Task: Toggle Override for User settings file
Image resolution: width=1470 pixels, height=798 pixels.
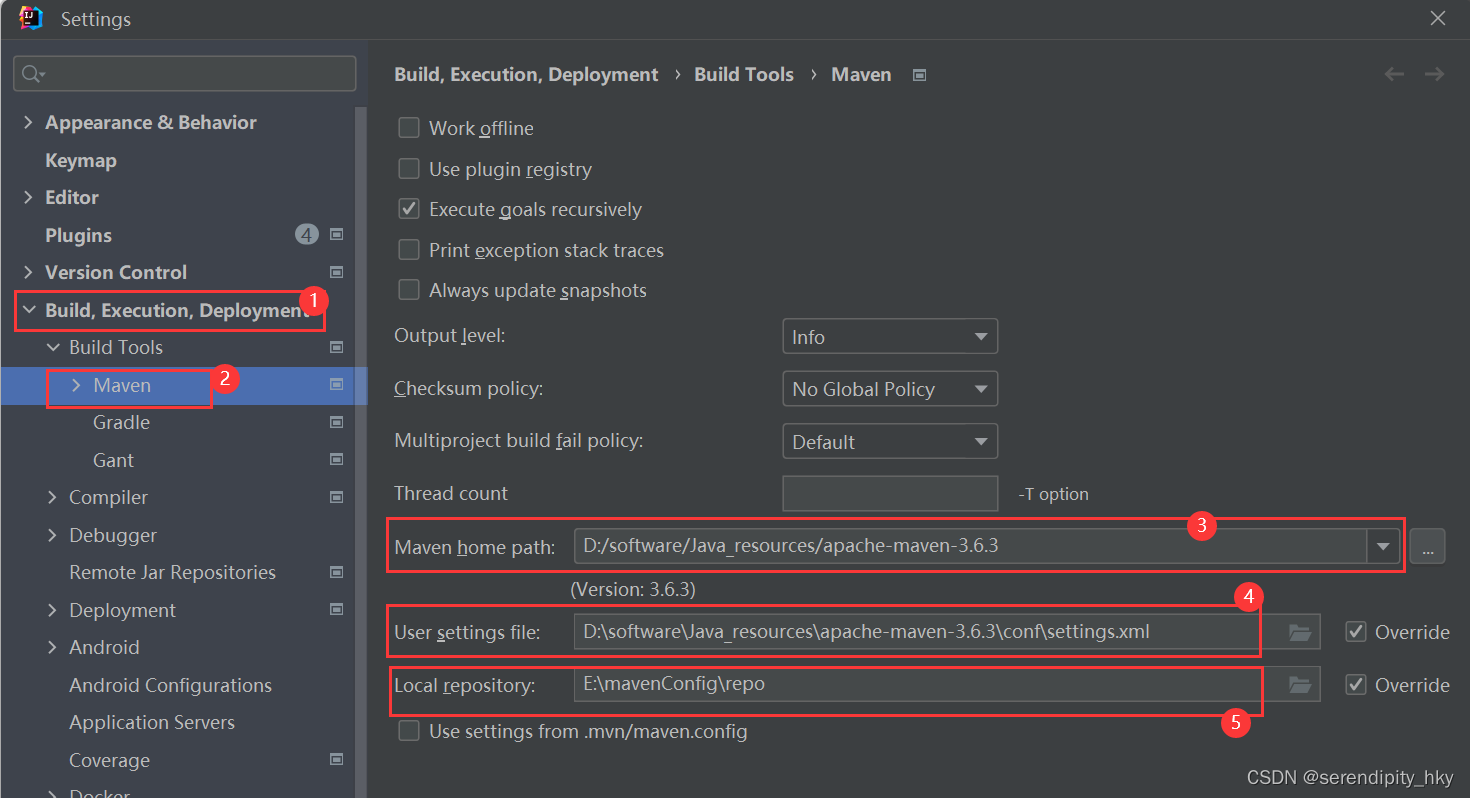Action: click(x=1356, y=632)
